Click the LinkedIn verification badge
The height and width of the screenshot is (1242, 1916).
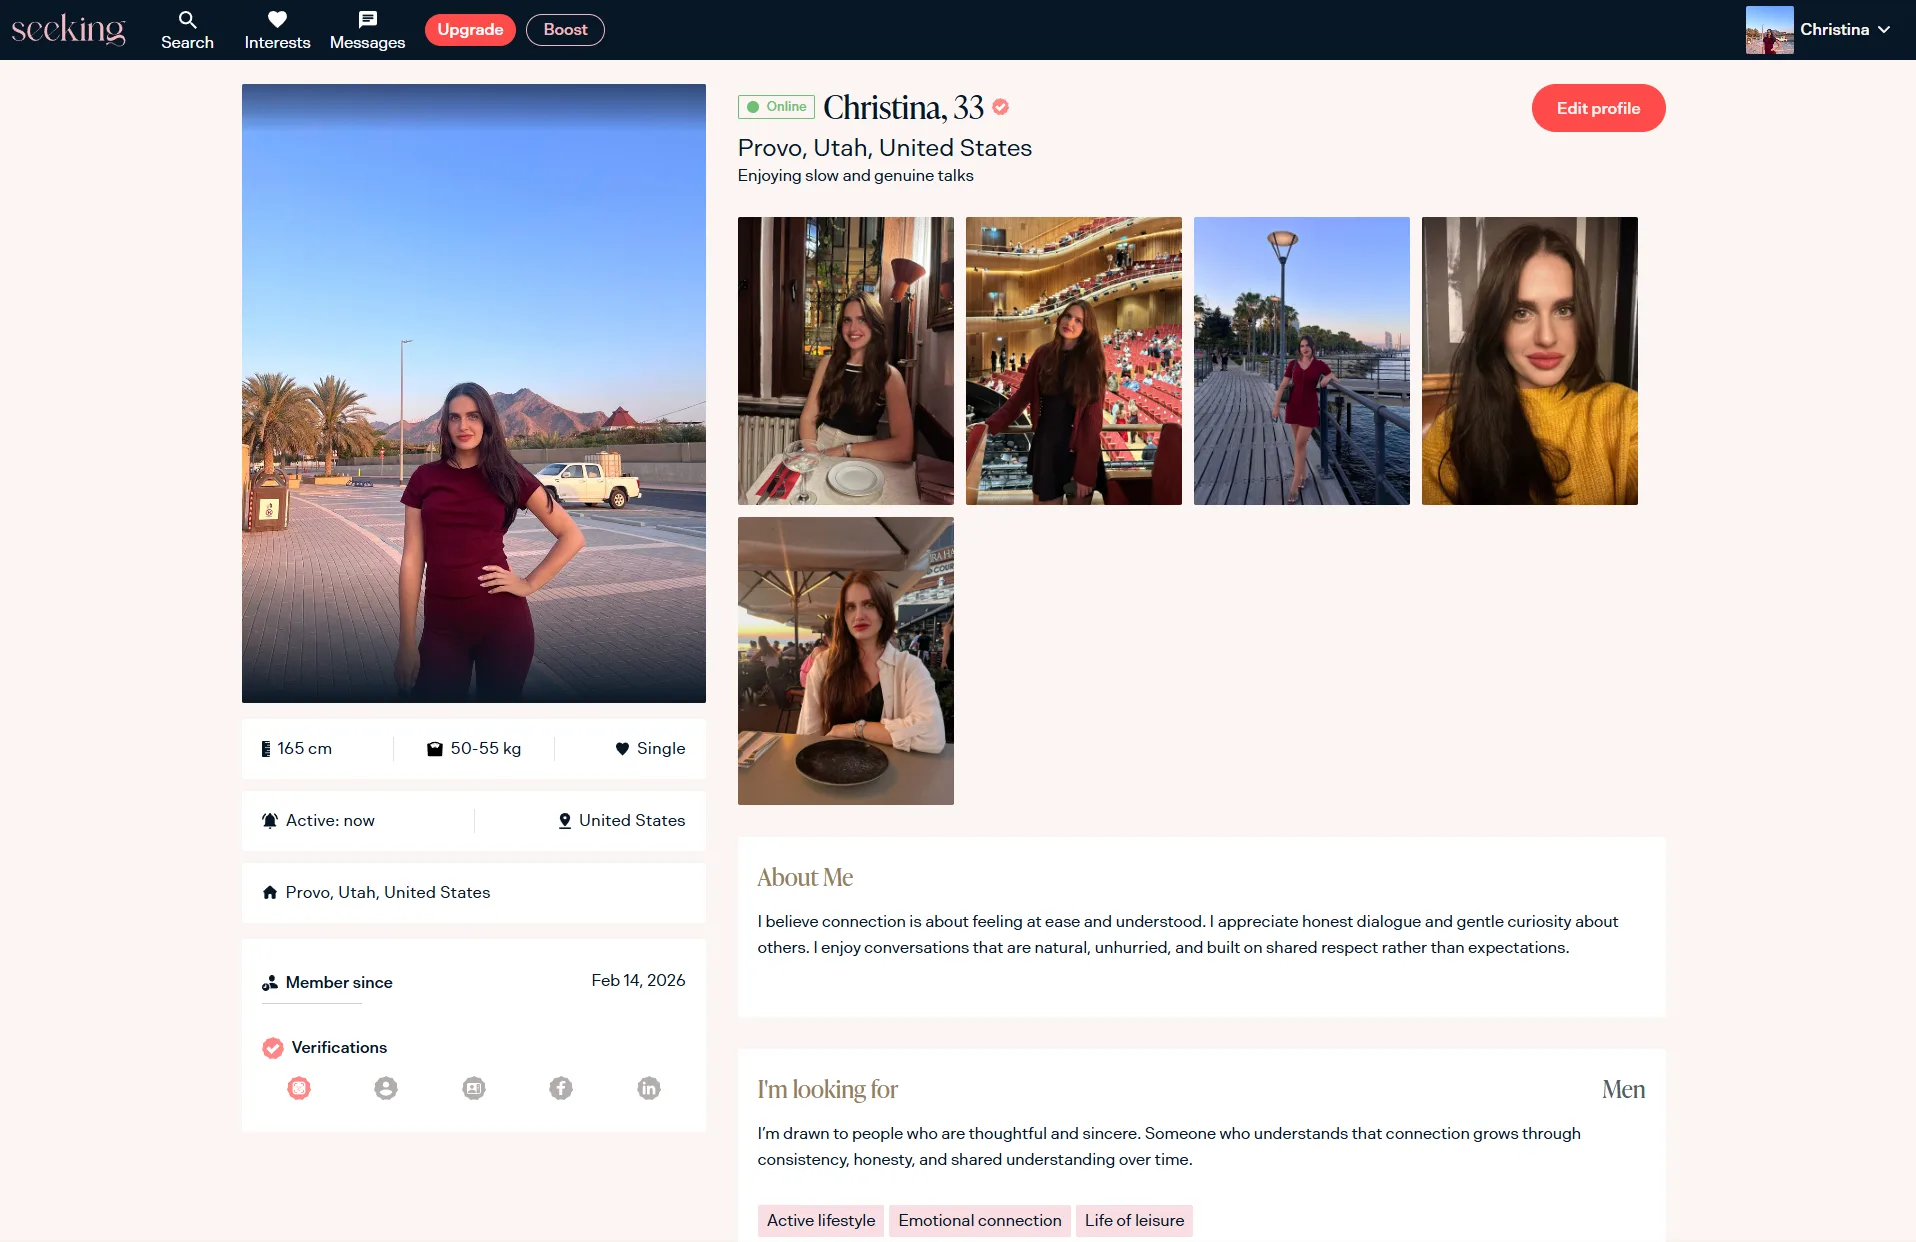click(649, 1088)
